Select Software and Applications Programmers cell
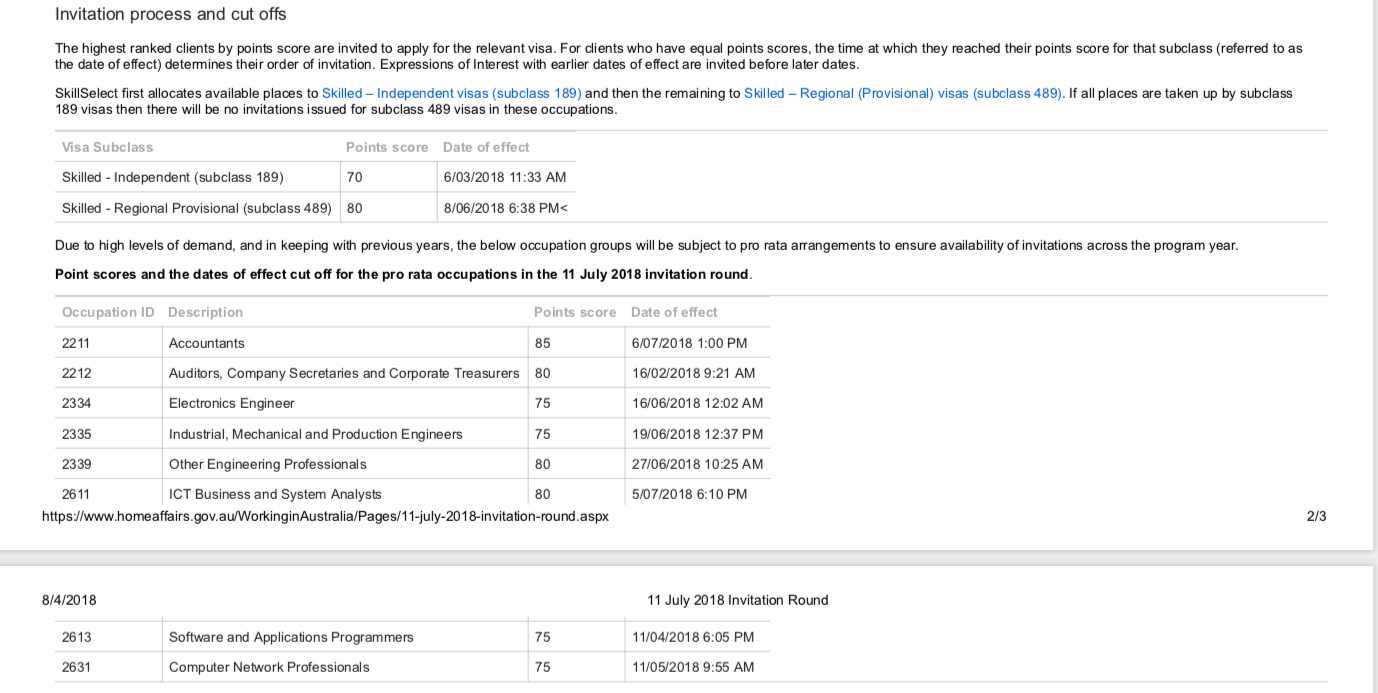The width and height of the screenshot is (1378, 693). pos(291,637)
